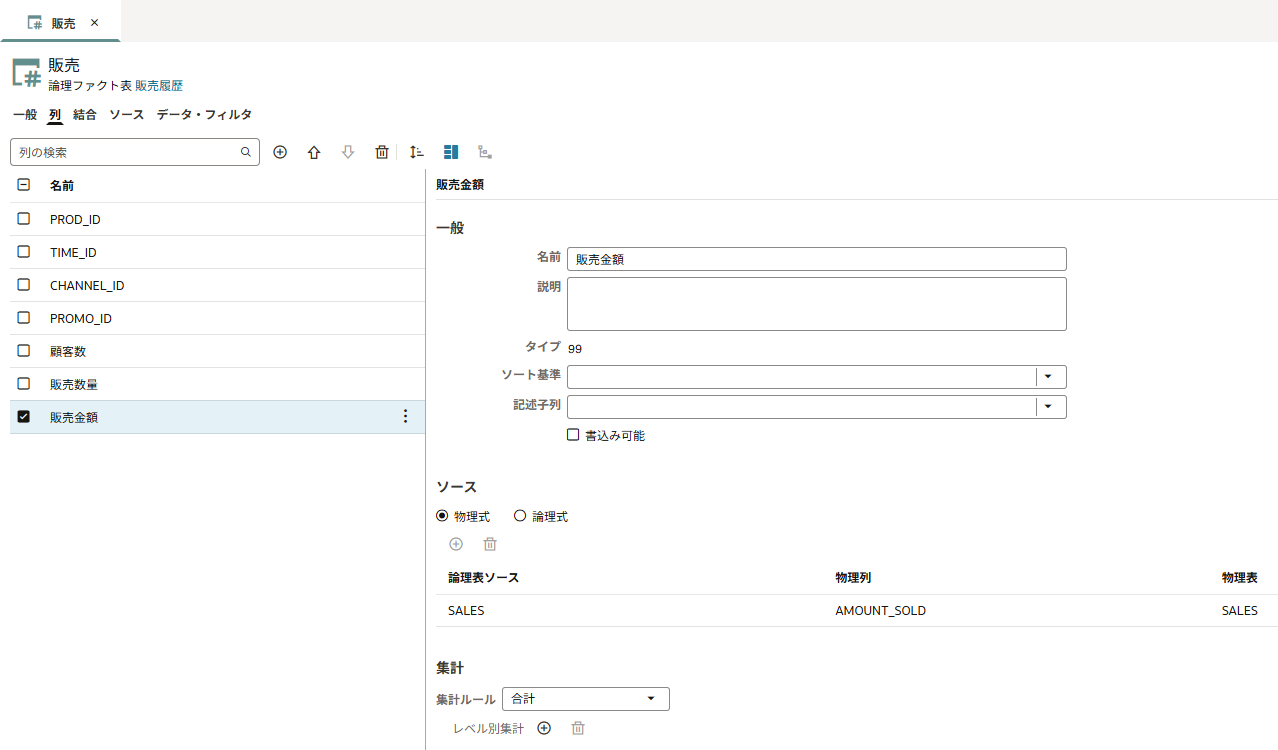Click the logical table icon beside 販売 title

point(27,74)
